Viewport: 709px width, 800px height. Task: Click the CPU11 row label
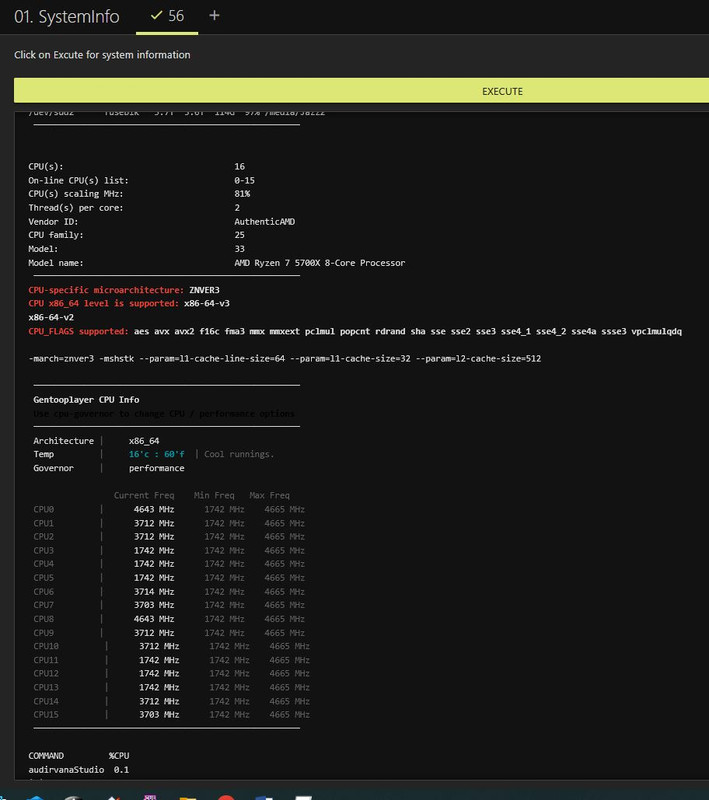click(46, 660)
